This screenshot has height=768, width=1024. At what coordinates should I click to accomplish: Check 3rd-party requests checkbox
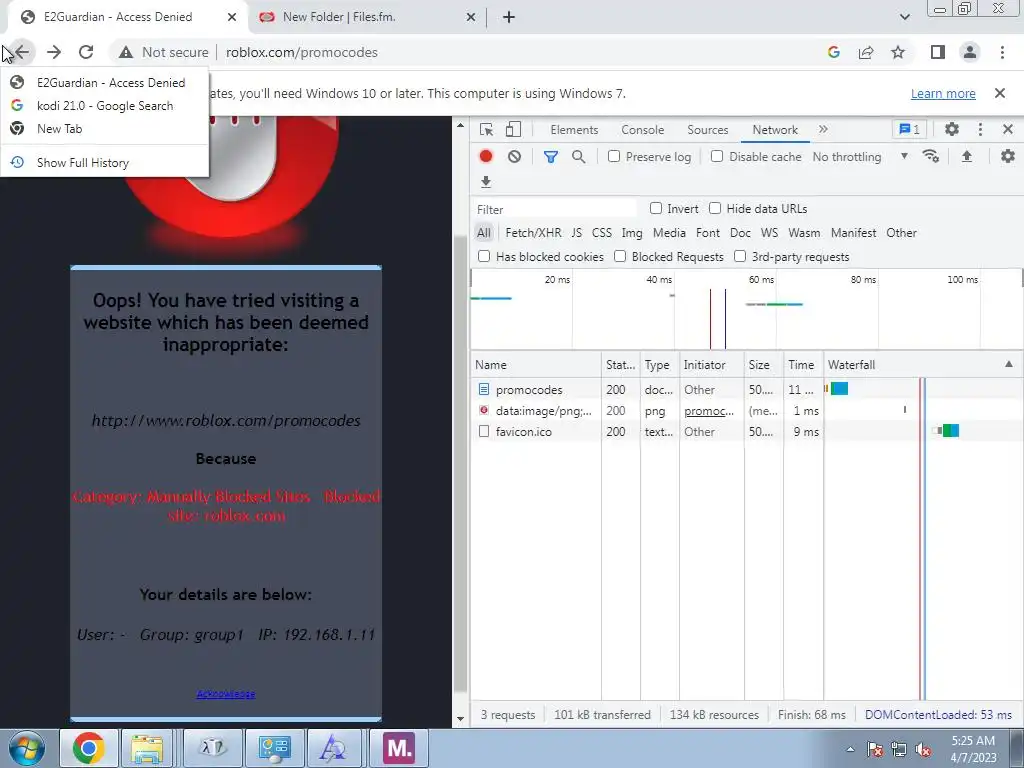(740, 256)
